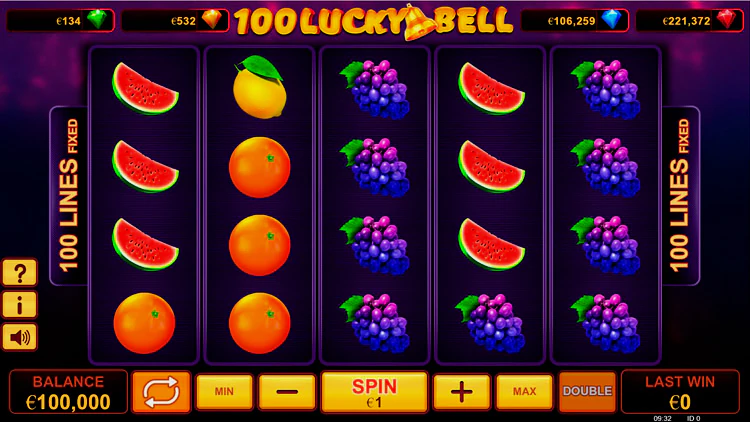Click the SPIN €1 button
The width and height of the screenshot is (750, 422).
pos(375,392)
